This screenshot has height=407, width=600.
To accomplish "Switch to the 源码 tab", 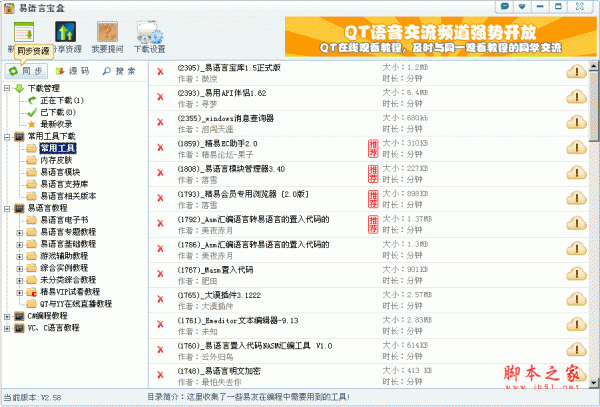I will (x=72, y=71).
